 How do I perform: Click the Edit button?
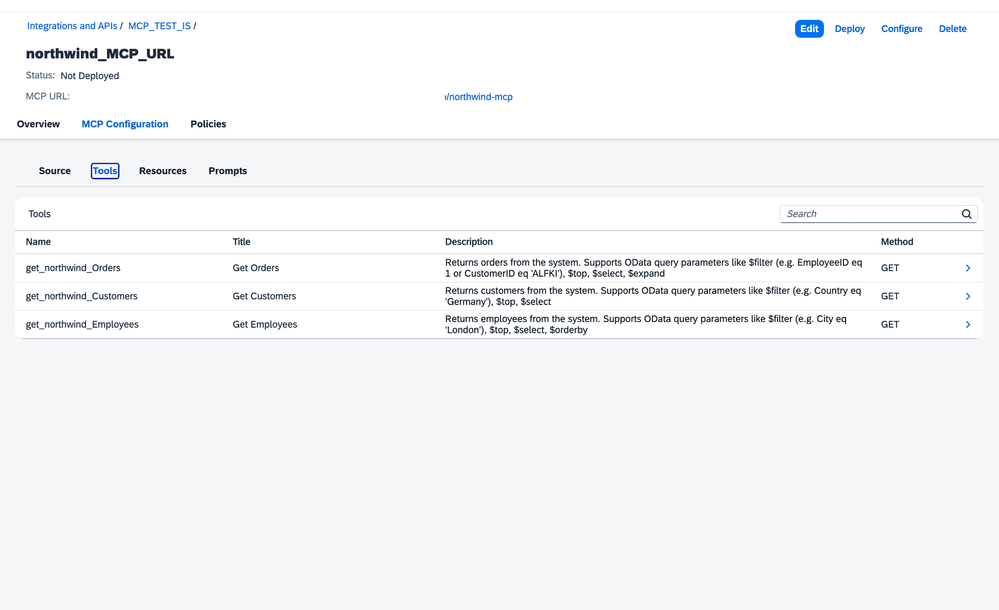pos(809,29)
